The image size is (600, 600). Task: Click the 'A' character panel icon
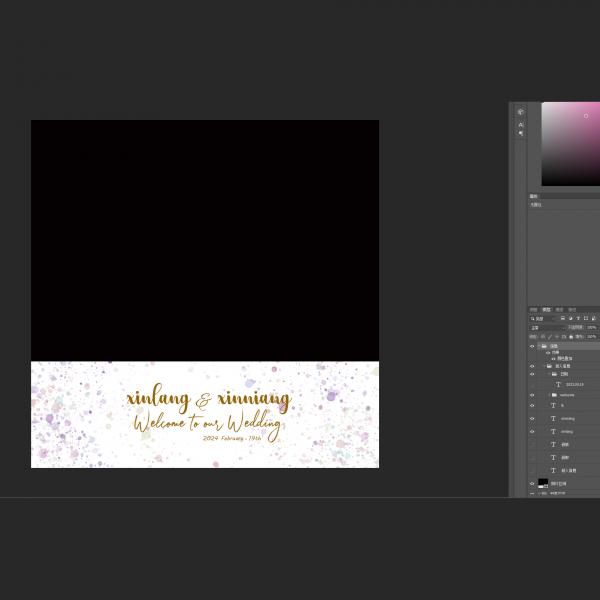(520, 124)
